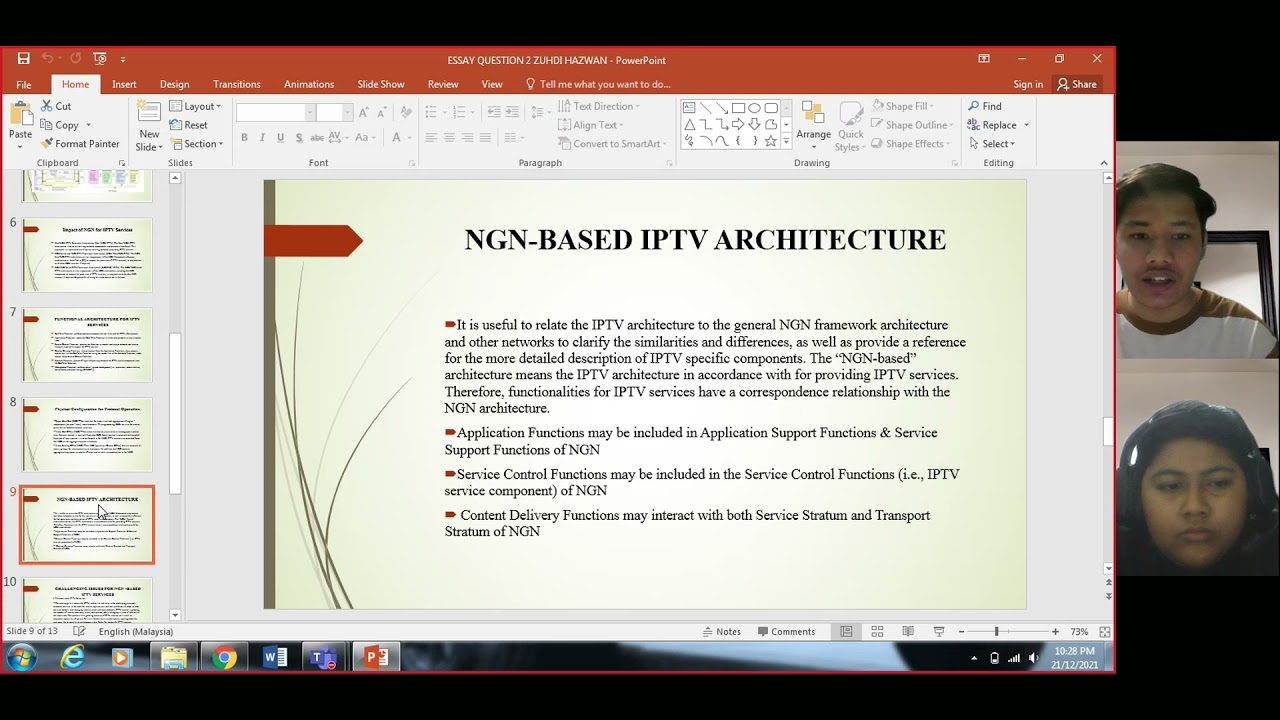Pick the oval shape in the shapes gallery
The image size is (1280, 720).
(754, 108)
